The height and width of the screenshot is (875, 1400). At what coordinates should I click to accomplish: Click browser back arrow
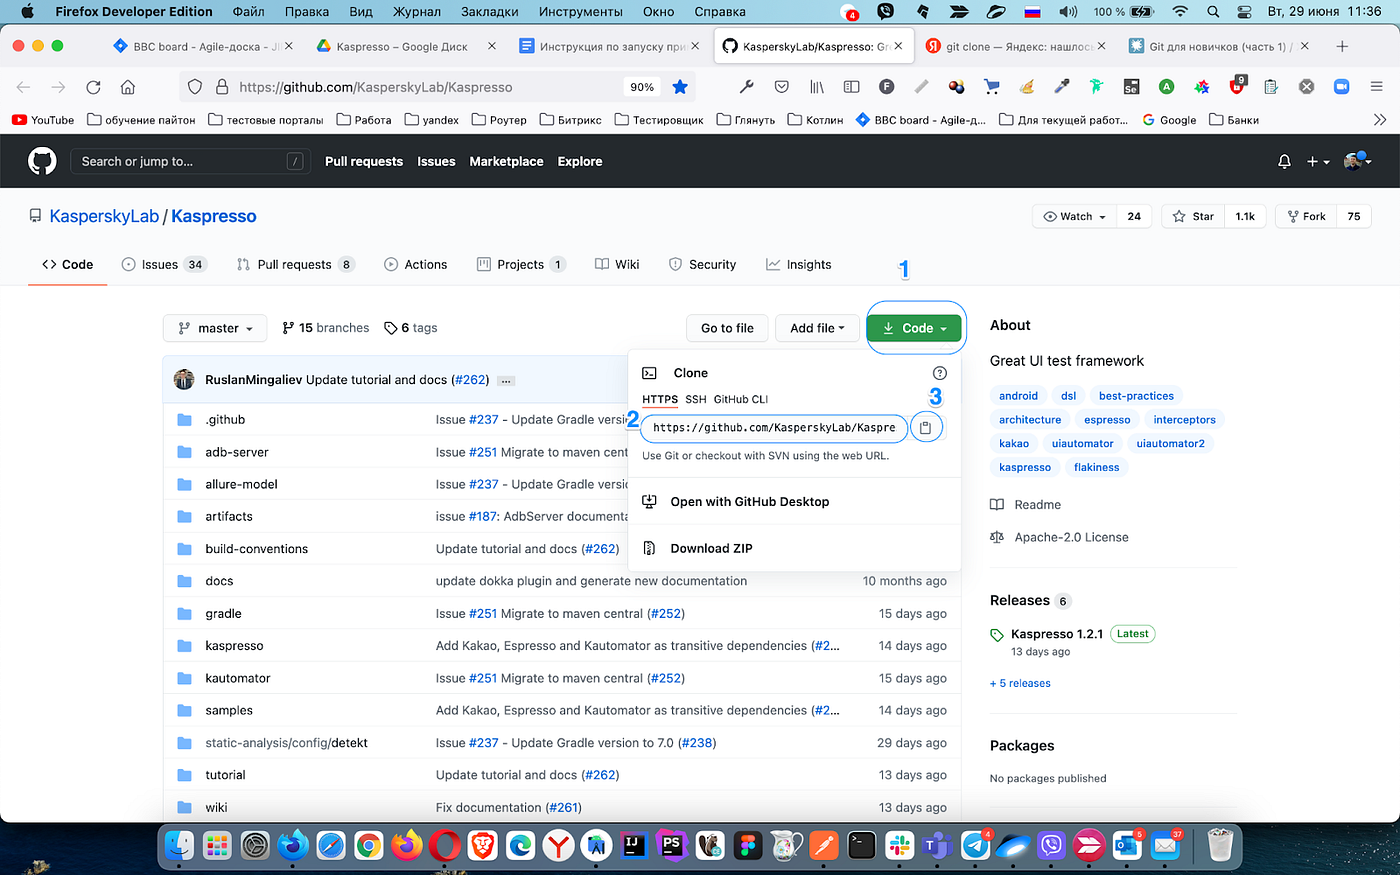24,87
